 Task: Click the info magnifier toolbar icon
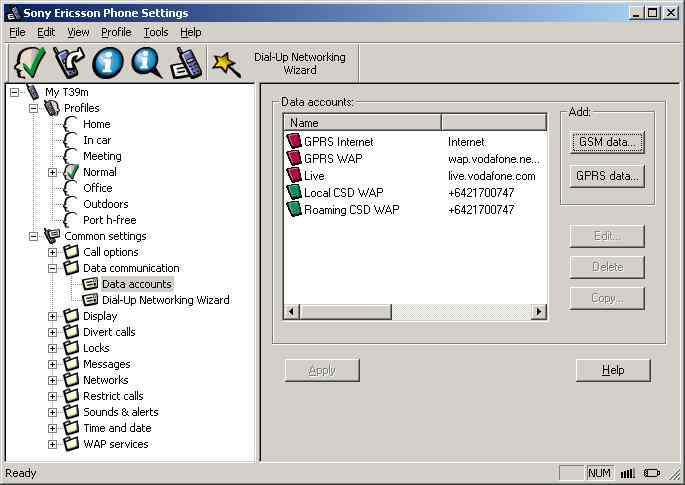147,63
